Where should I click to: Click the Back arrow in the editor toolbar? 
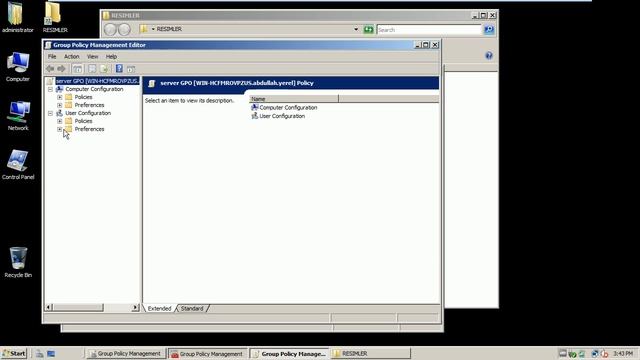[x=50, y=69]
